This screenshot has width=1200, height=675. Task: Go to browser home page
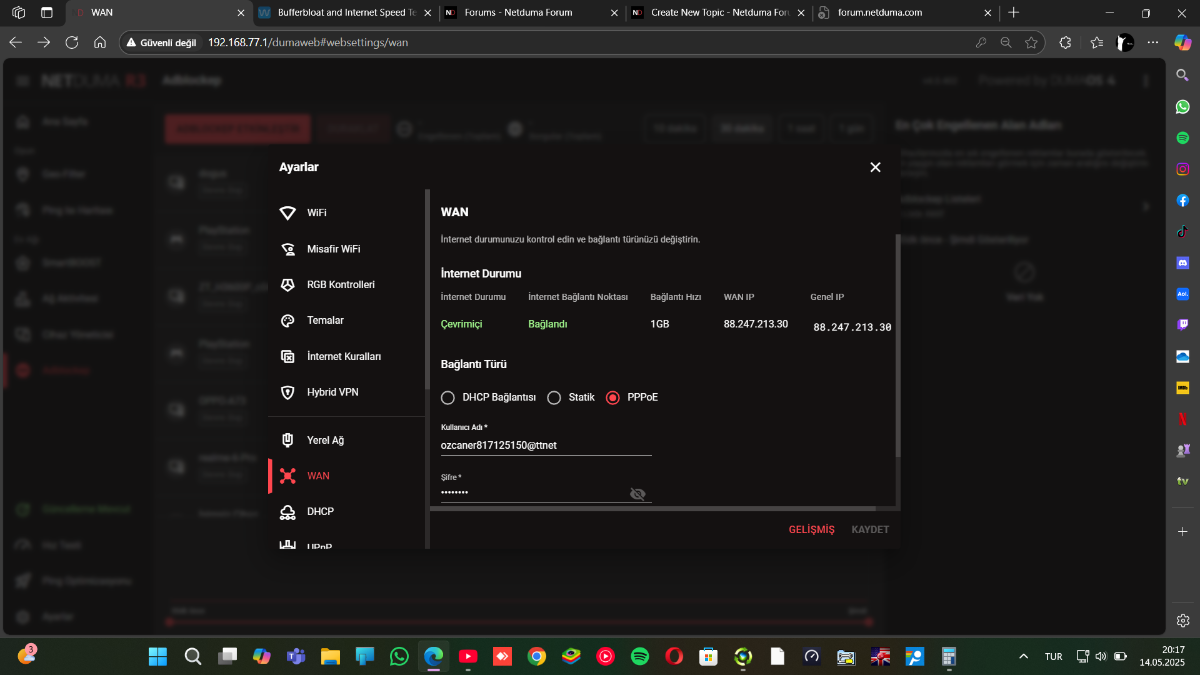coord(100,43)
